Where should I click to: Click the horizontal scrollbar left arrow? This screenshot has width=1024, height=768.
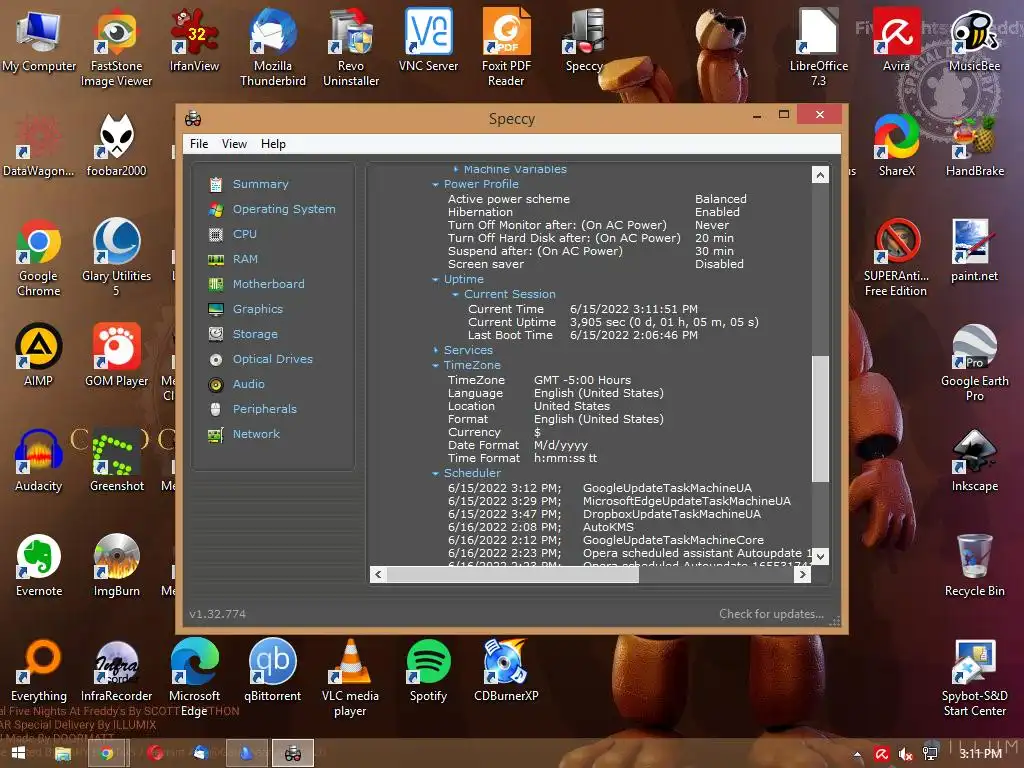pos(378,574)
